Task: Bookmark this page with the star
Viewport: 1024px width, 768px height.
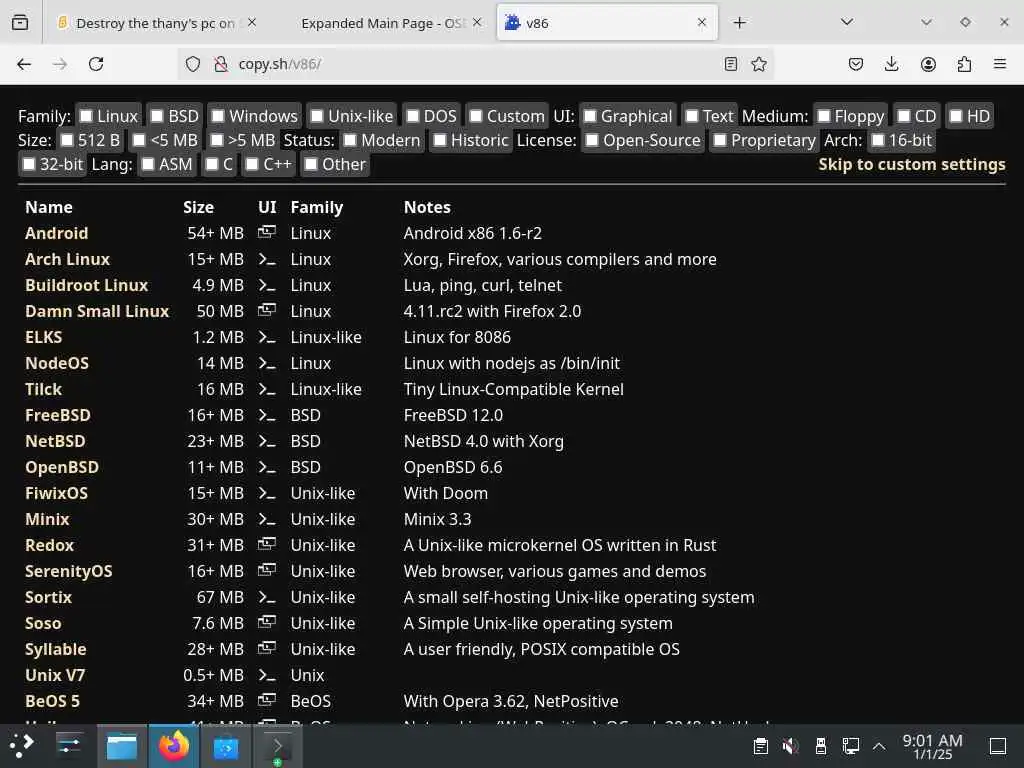Action: click(759, 64)
